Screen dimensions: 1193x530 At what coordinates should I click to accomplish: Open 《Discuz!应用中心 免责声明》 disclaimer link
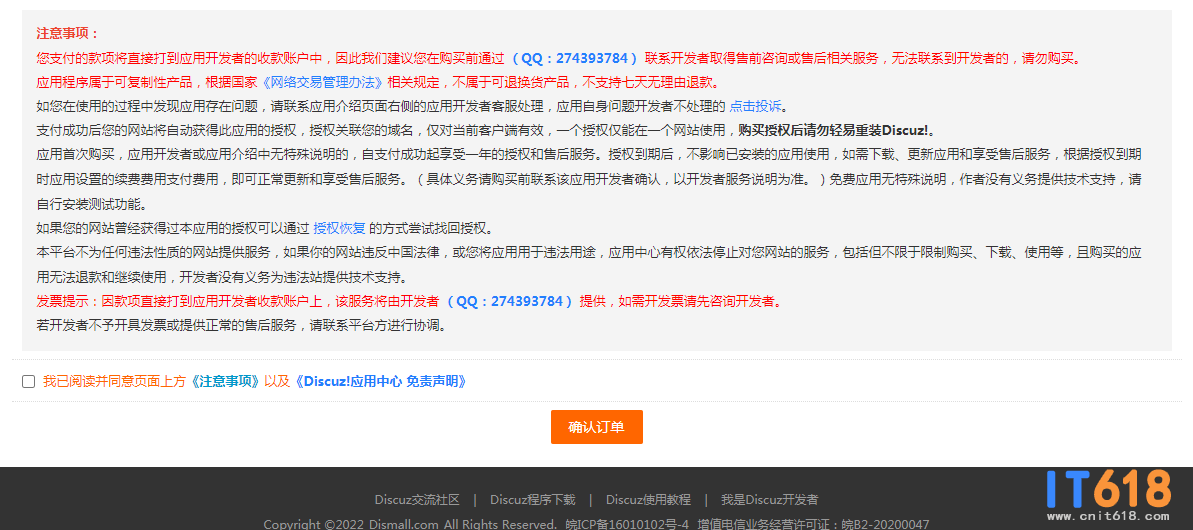click(x=380, y=381)
